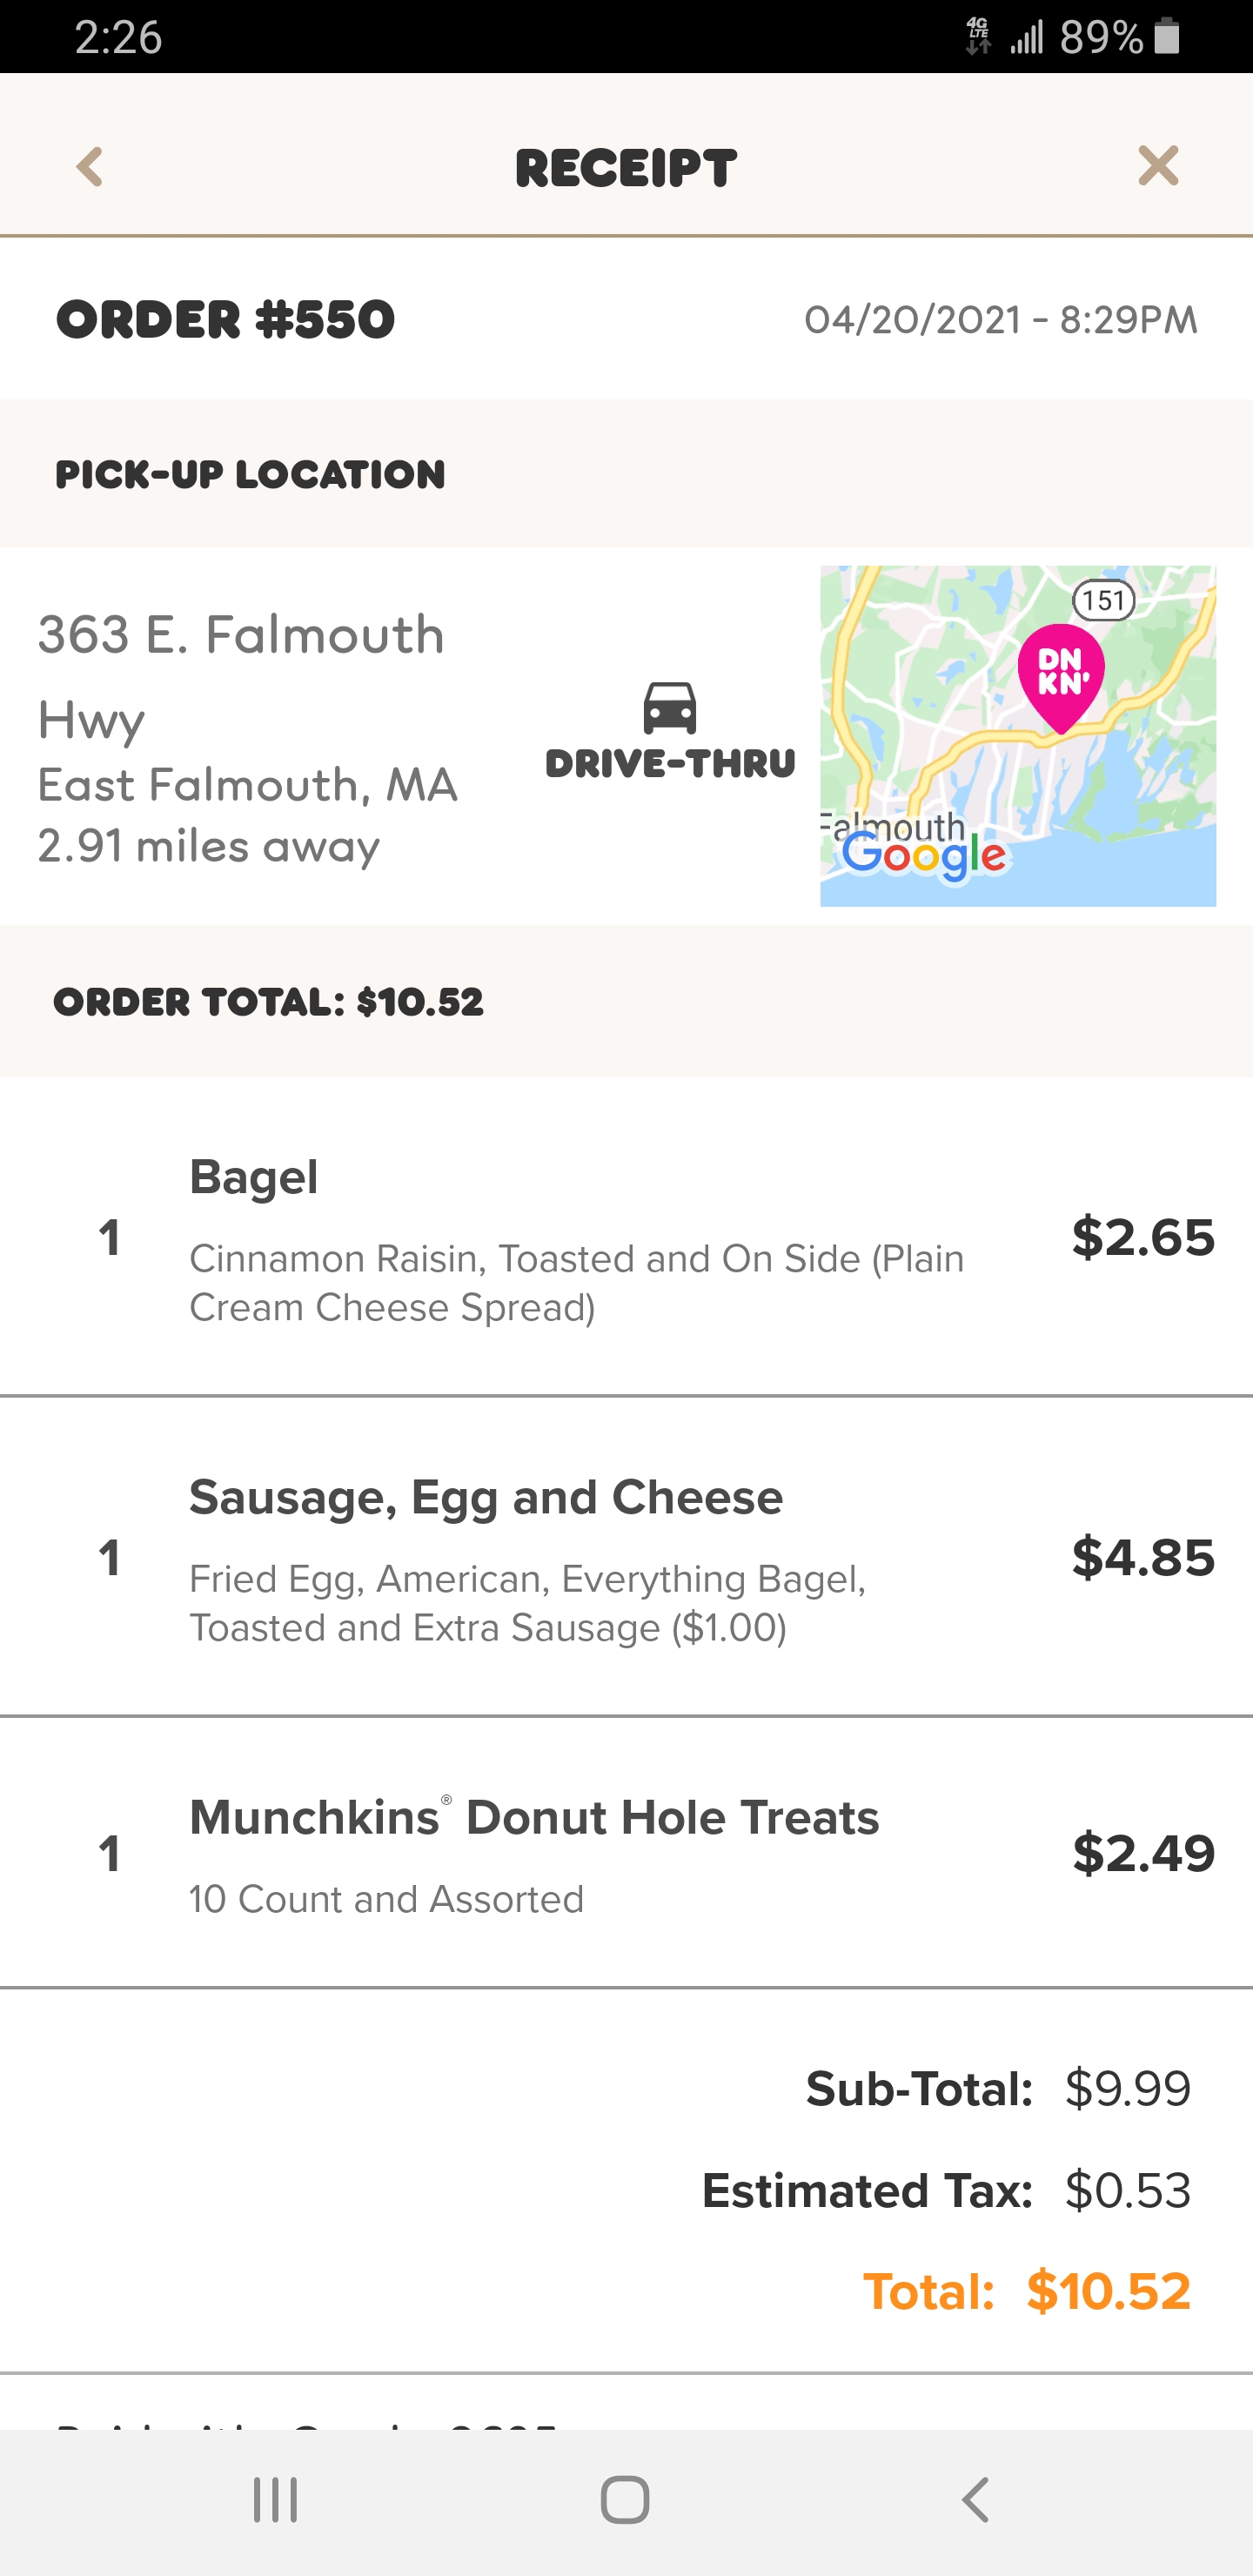This screenshot has height=2576, width=1253.
Task: Tap the Order #550 heading
Action: pyautogui.click(x=226, y=320)
